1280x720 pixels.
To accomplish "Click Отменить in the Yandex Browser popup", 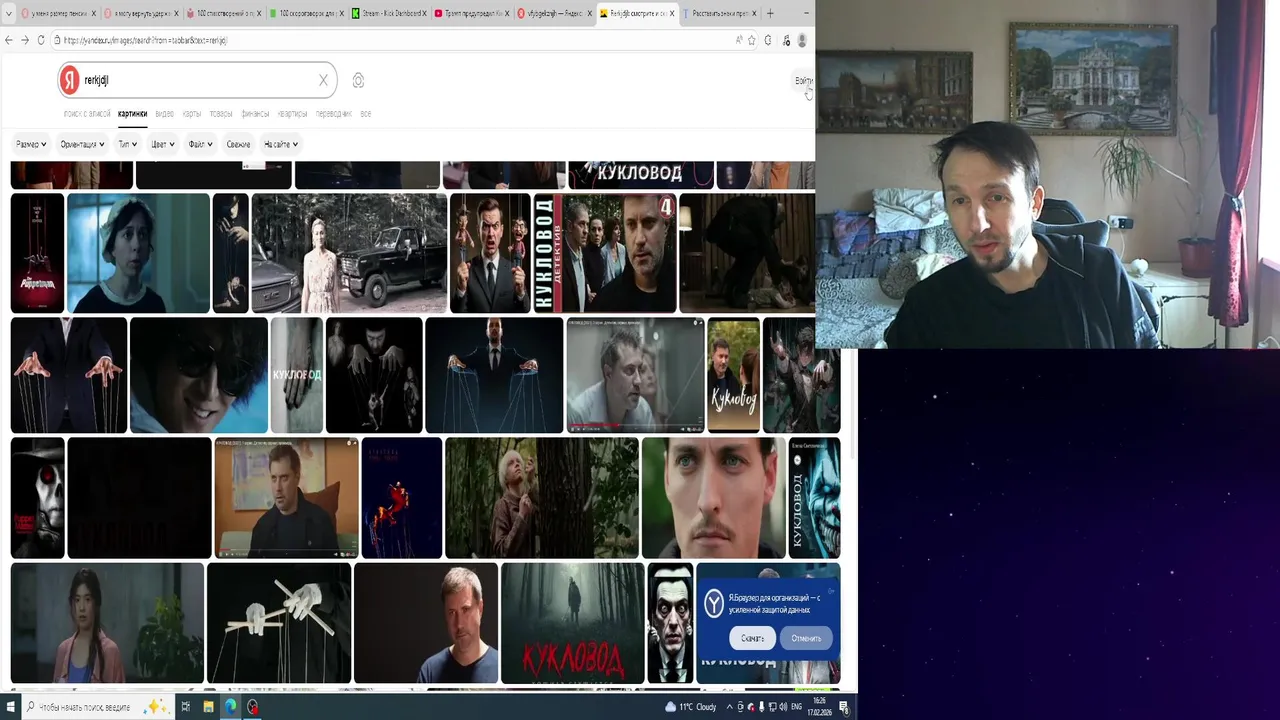I will 806,638.
